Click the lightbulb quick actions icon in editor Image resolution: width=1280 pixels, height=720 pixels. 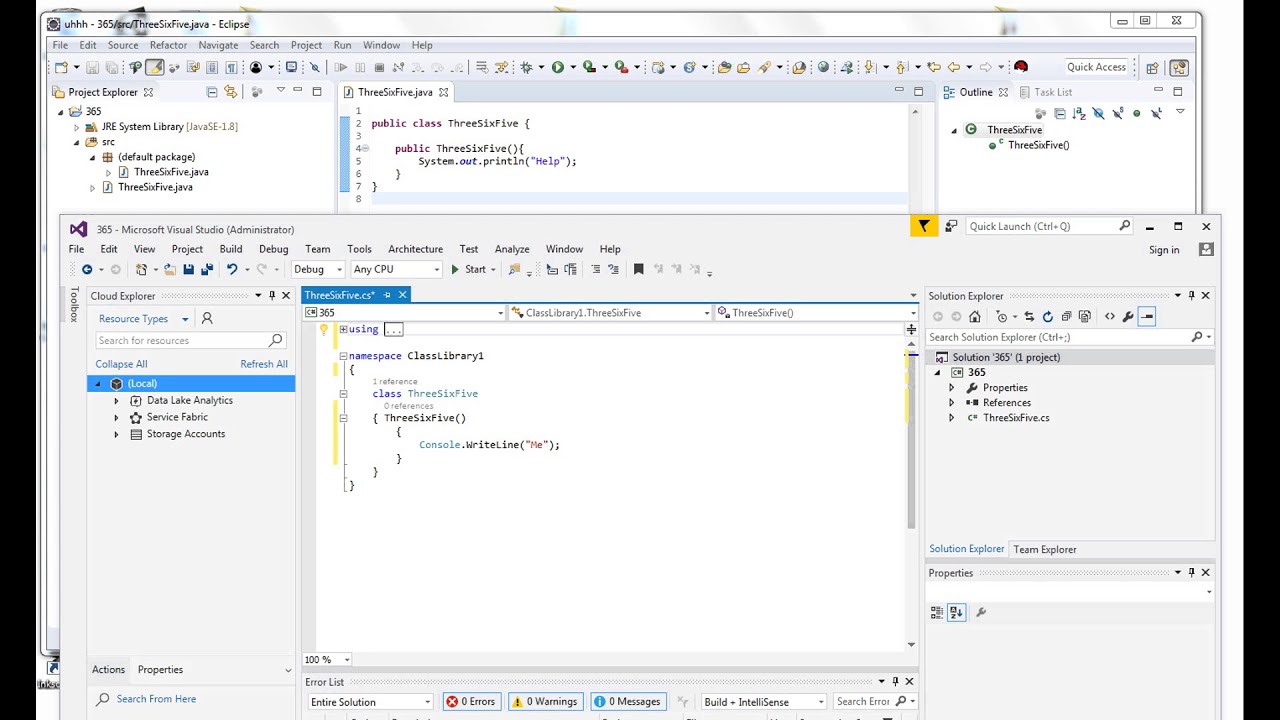pos(324,329)
